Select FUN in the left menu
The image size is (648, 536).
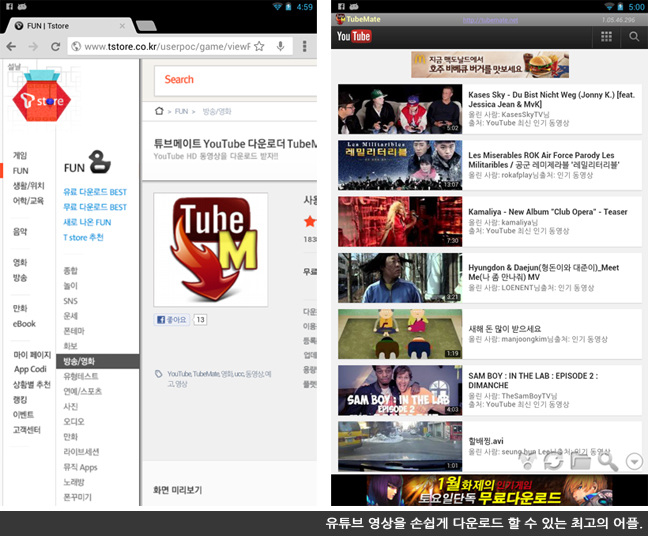pyautogui.click(x=20, y=171)
